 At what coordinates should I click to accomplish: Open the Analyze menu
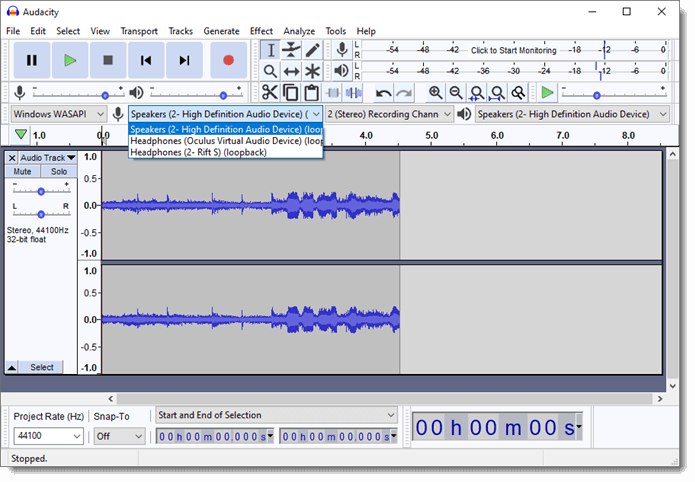coord(299,31)
